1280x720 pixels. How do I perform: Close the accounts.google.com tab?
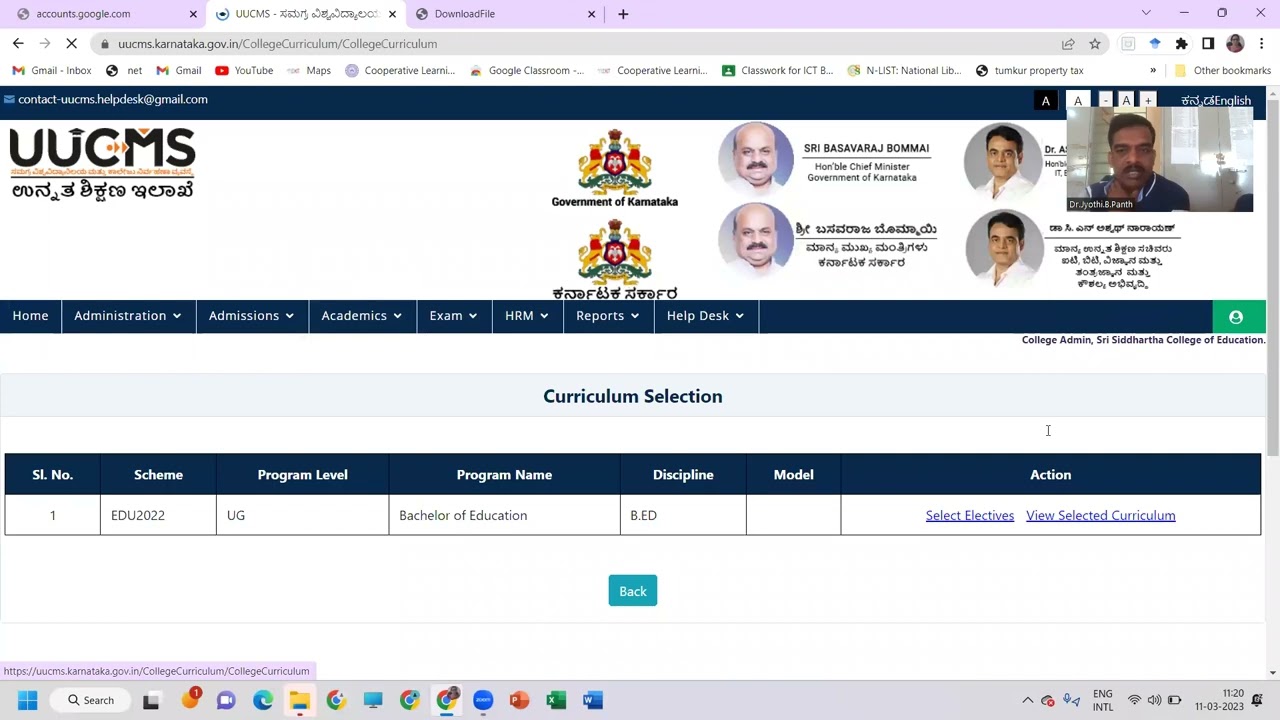tap(193, 14)
